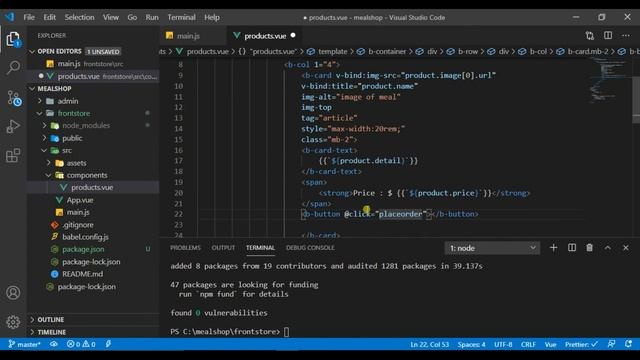
Task: Open the Run menu
Action: coord(152,17)
